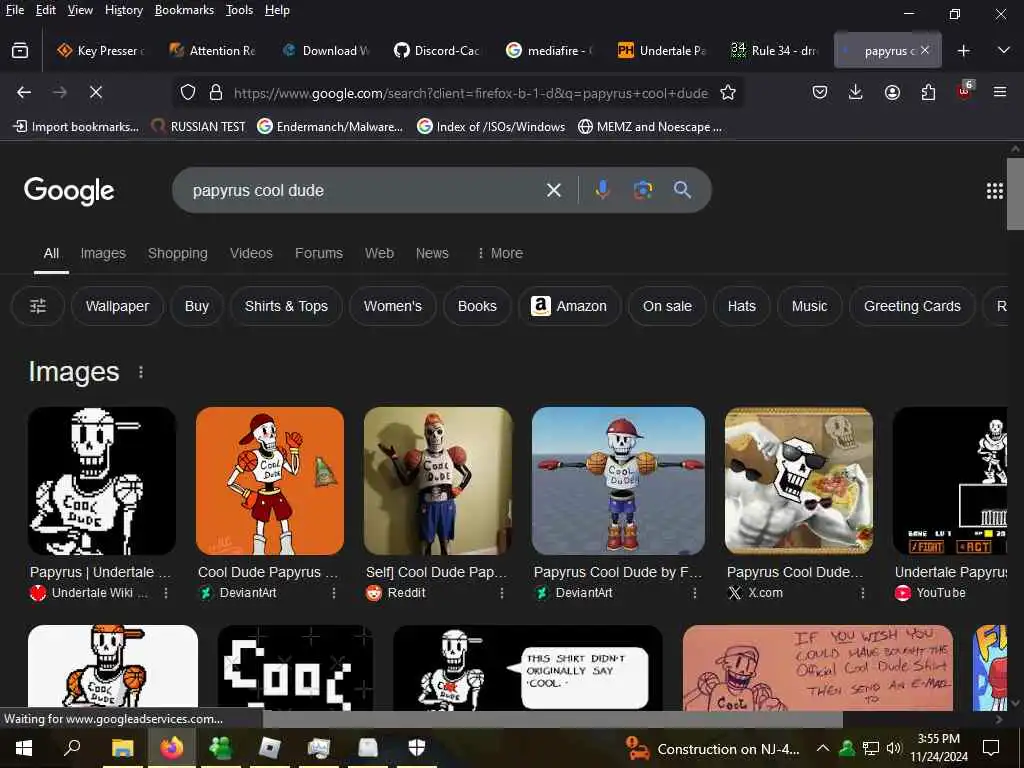The width and height of the screenshot is (1024, 768).
Task: Open the volume control in the tray
Action: [x=894, y=748]
